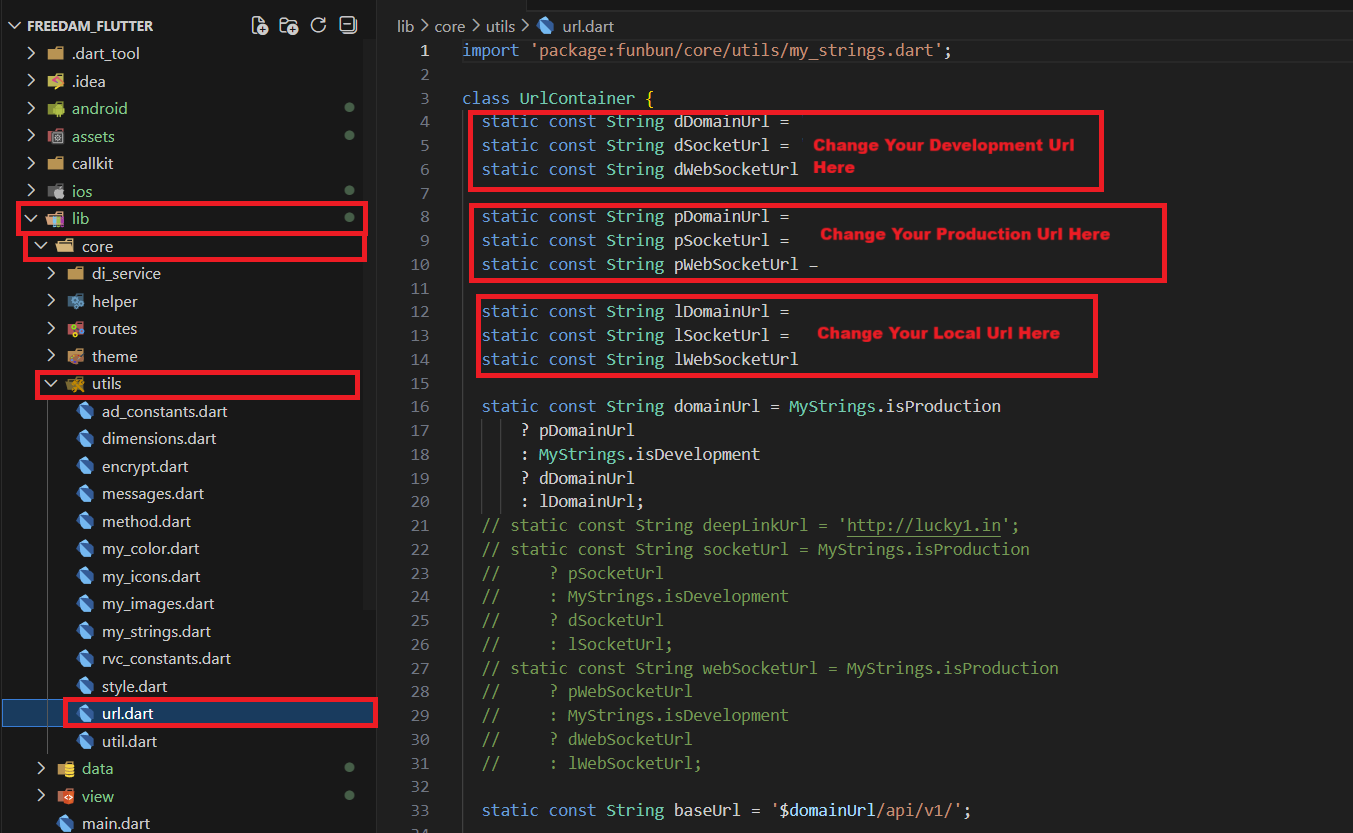Screen dimensions: 1353x833
Task: Click the ios folder icon
Action: pyautogui.click(x=56, y=191)
